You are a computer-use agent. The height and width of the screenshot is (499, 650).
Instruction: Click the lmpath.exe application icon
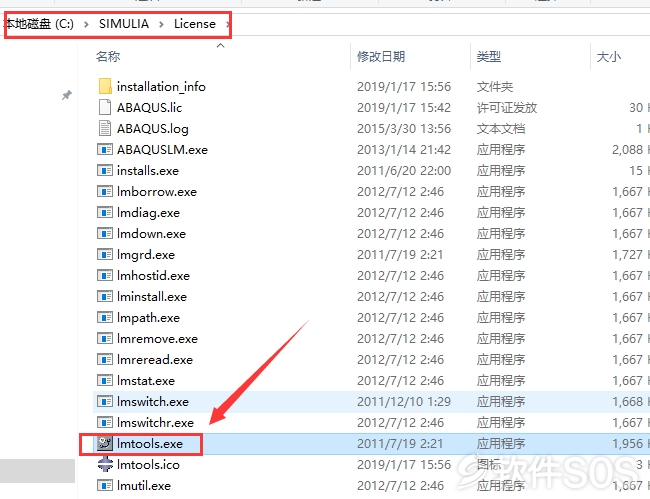coord(105,317)
